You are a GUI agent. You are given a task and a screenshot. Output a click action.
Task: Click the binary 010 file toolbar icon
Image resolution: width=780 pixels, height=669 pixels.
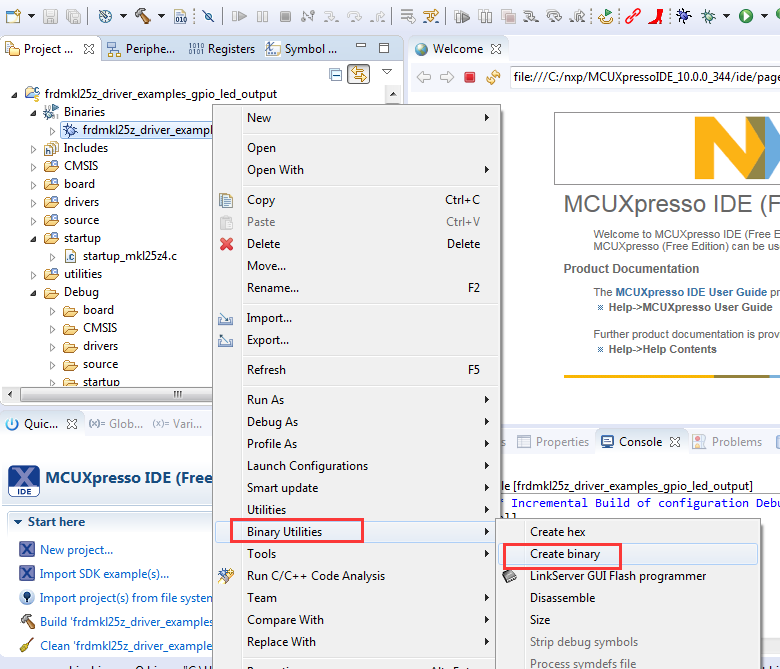coord(181,16)
